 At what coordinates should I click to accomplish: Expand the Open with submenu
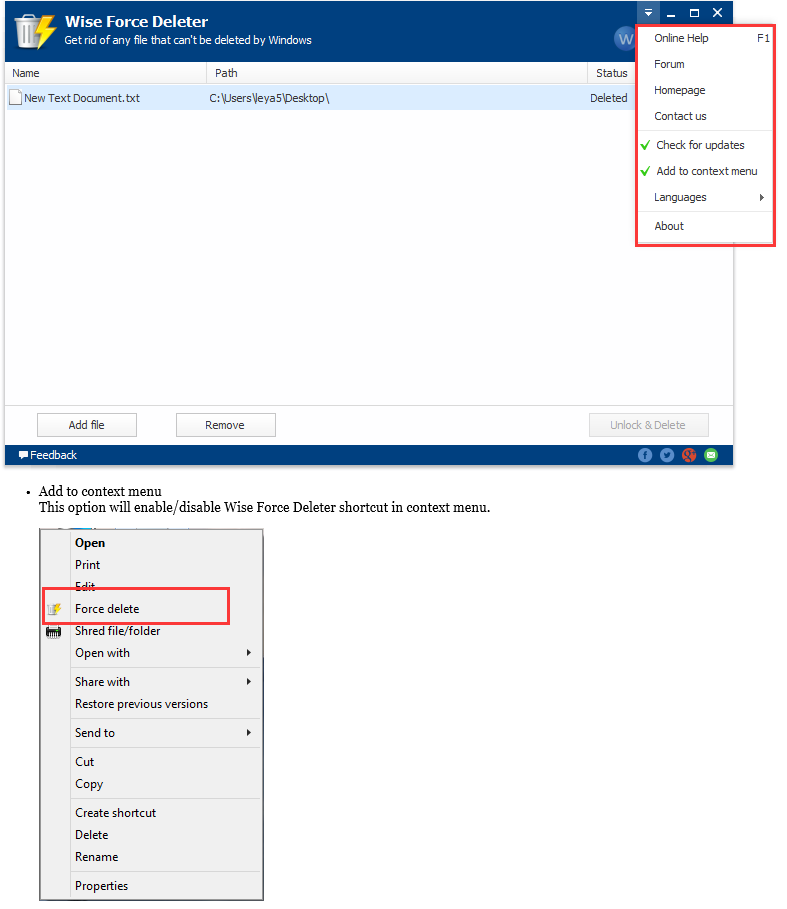[x=165, y=653]
